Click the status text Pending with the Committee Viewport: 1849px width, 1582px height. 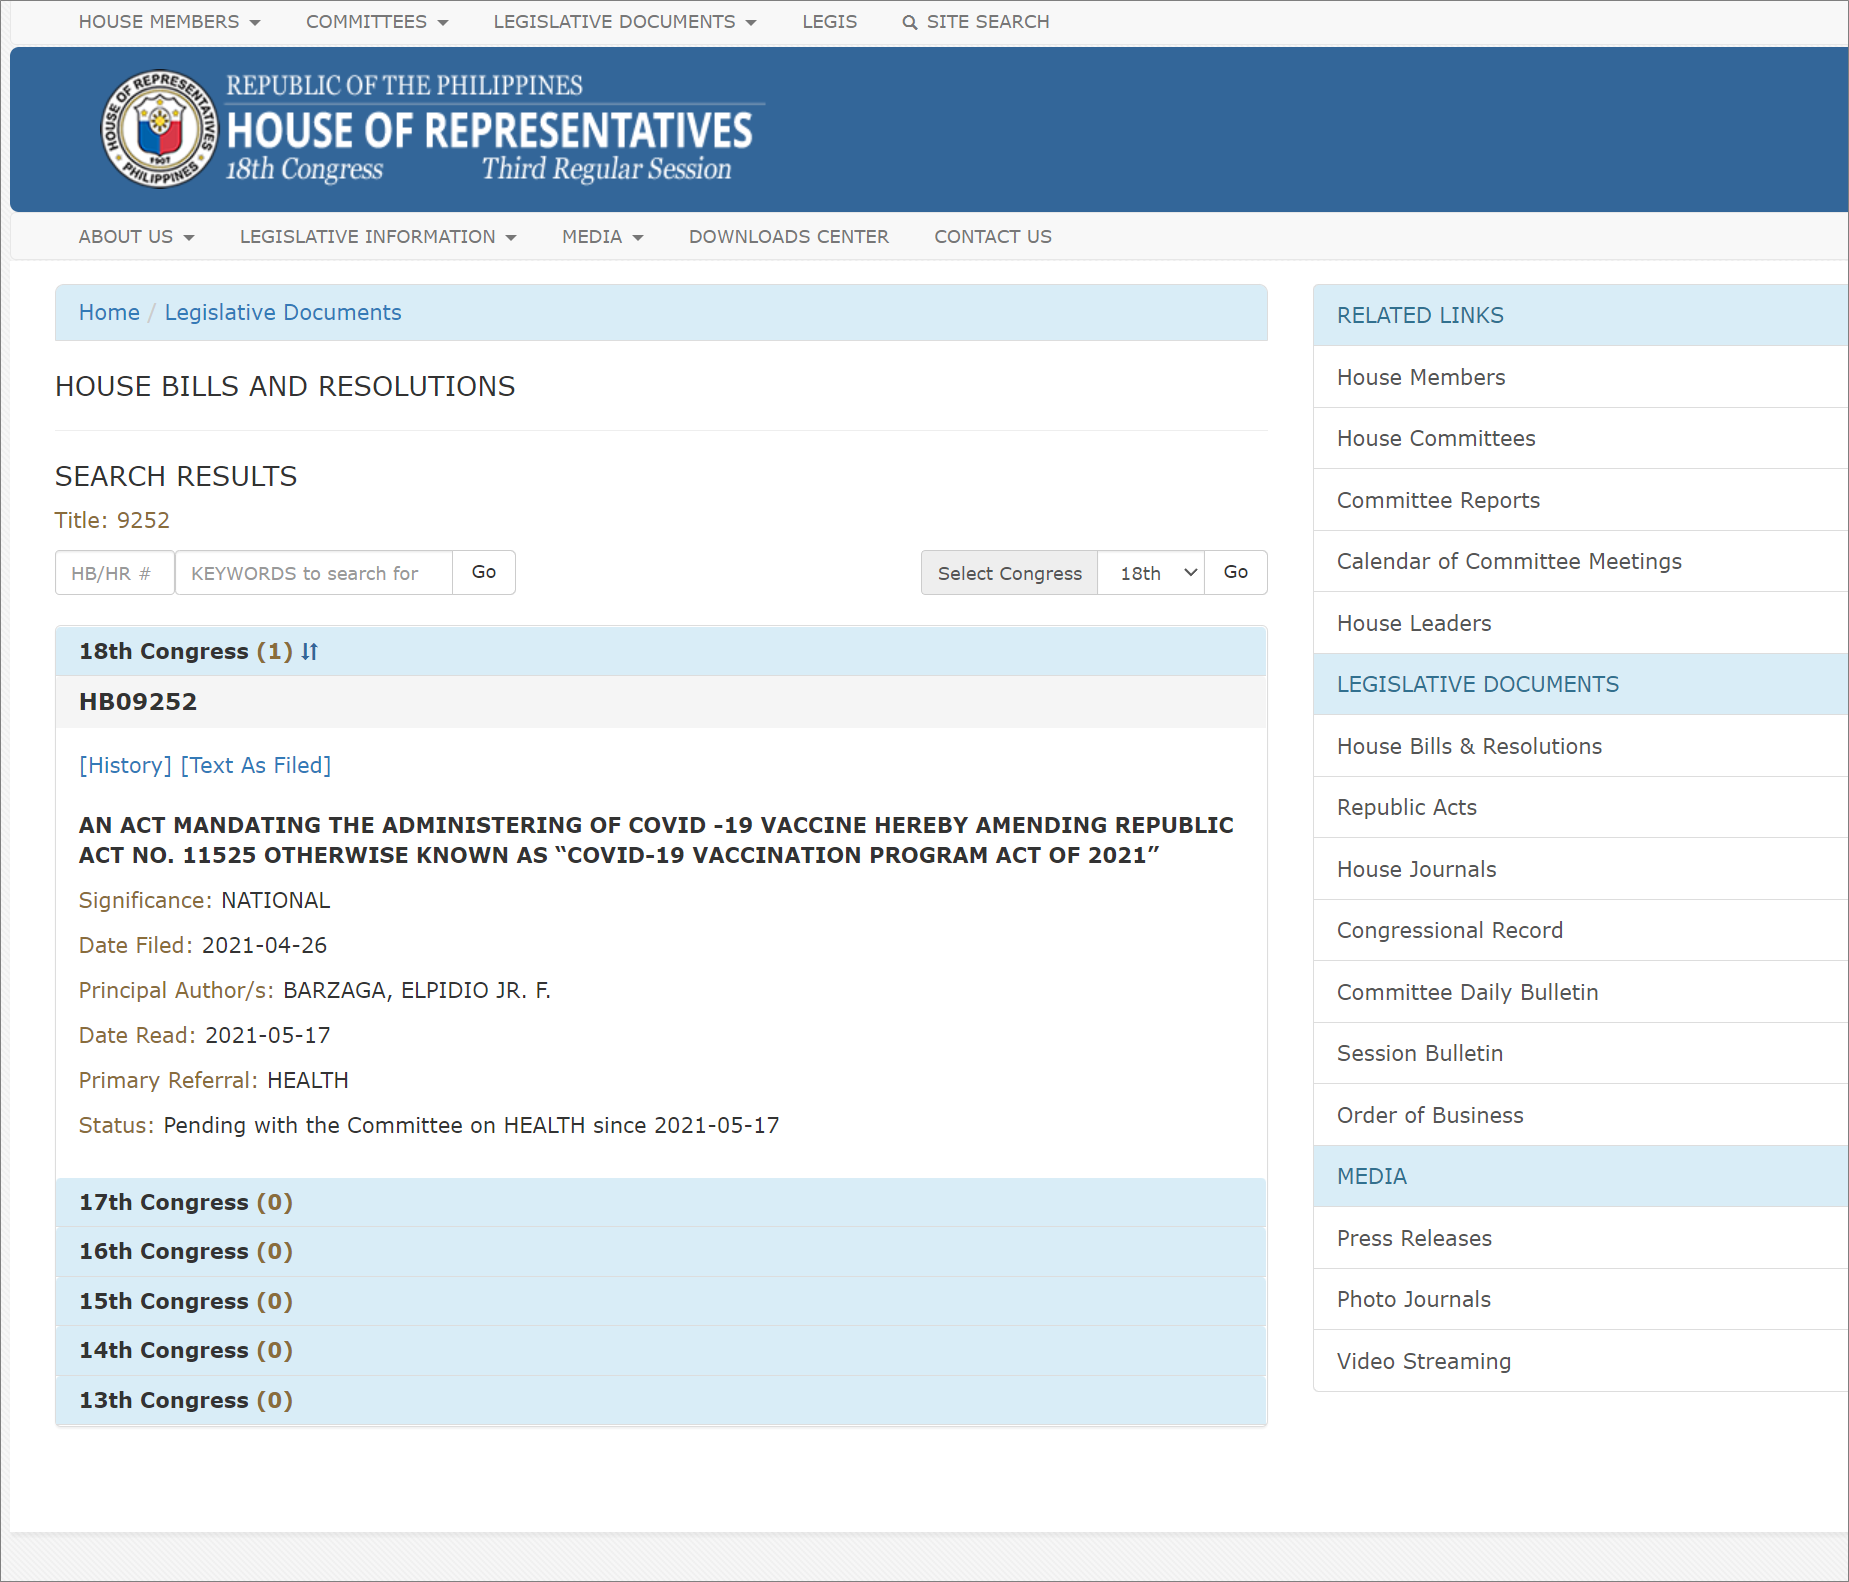pyautogui.click(x=471, y=1125)
